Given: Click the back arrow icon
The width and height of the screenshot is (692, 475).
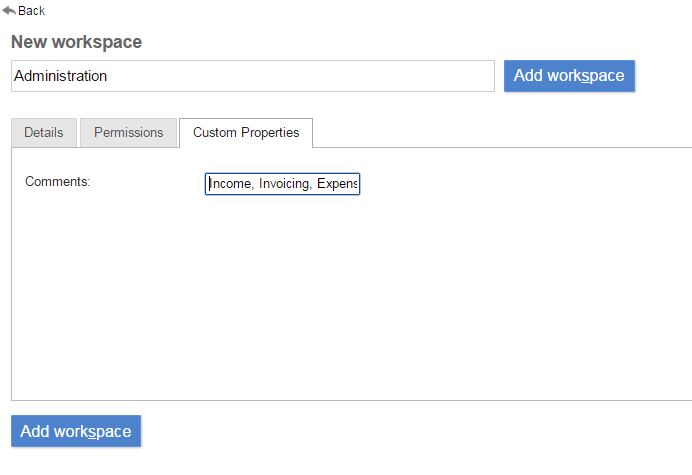Looking at the screenshot, I should tap(9, 10).
